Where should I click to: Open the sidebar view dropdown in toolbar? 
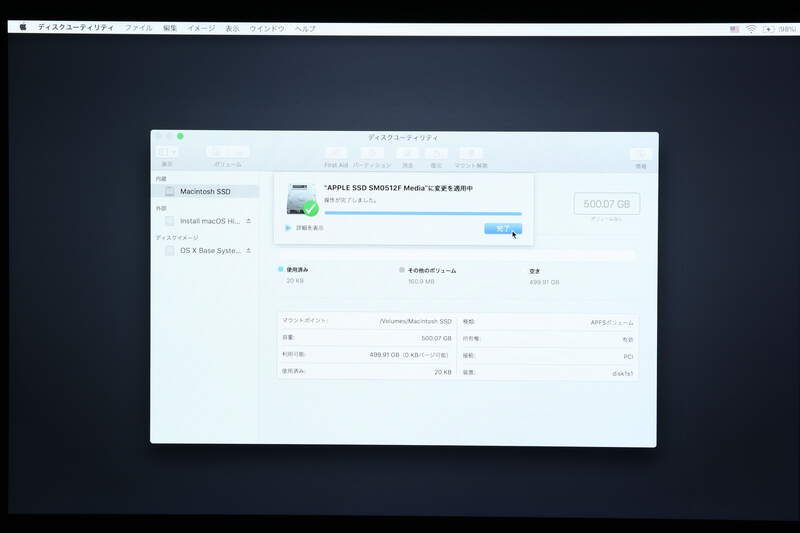point(167,152)
